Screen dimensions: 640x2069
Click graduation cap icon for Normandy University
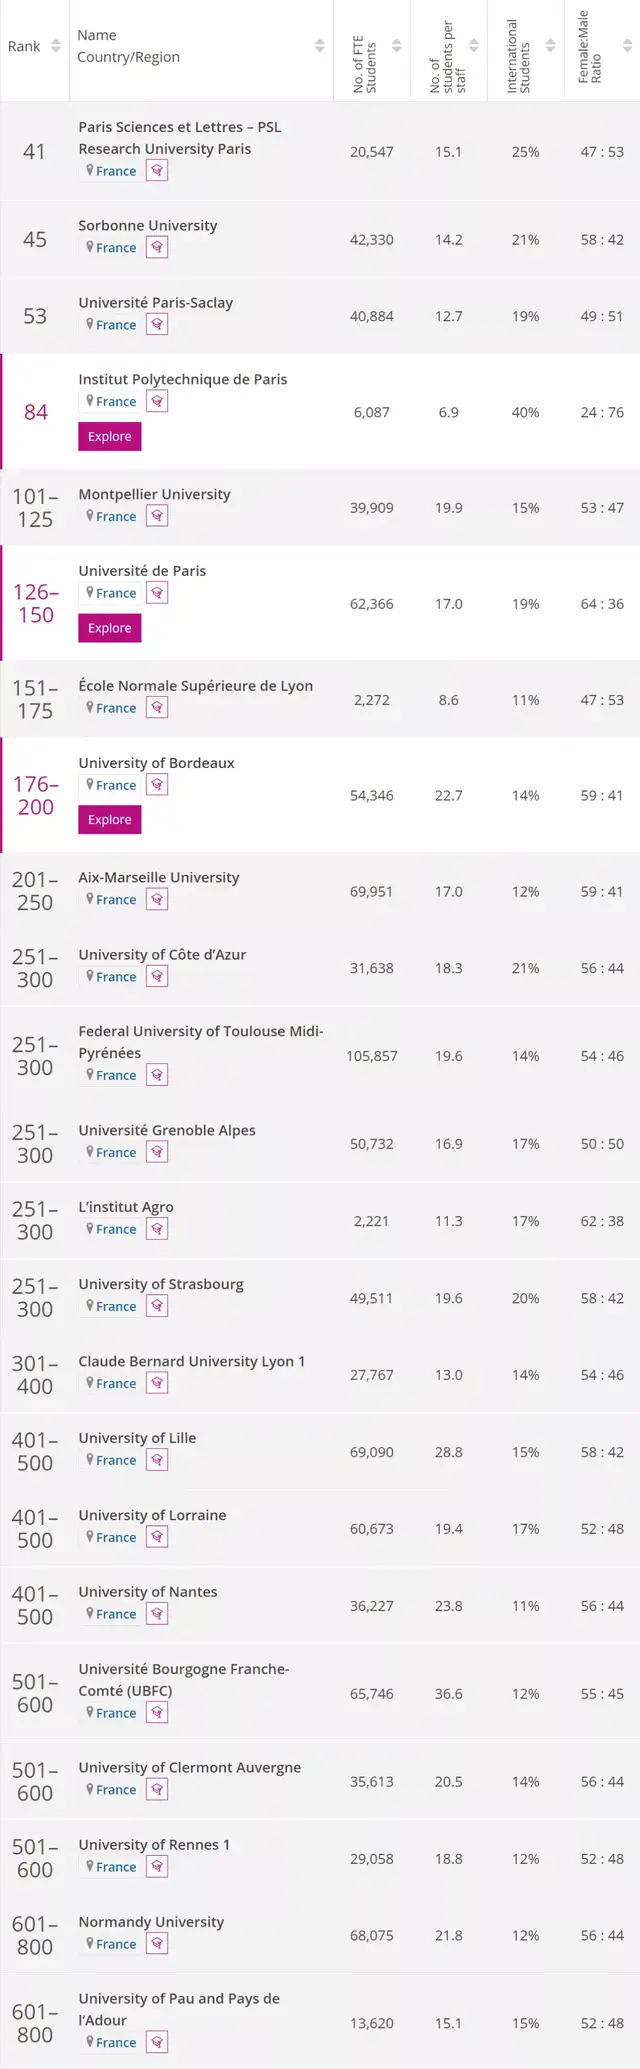tap(157, 1944)
